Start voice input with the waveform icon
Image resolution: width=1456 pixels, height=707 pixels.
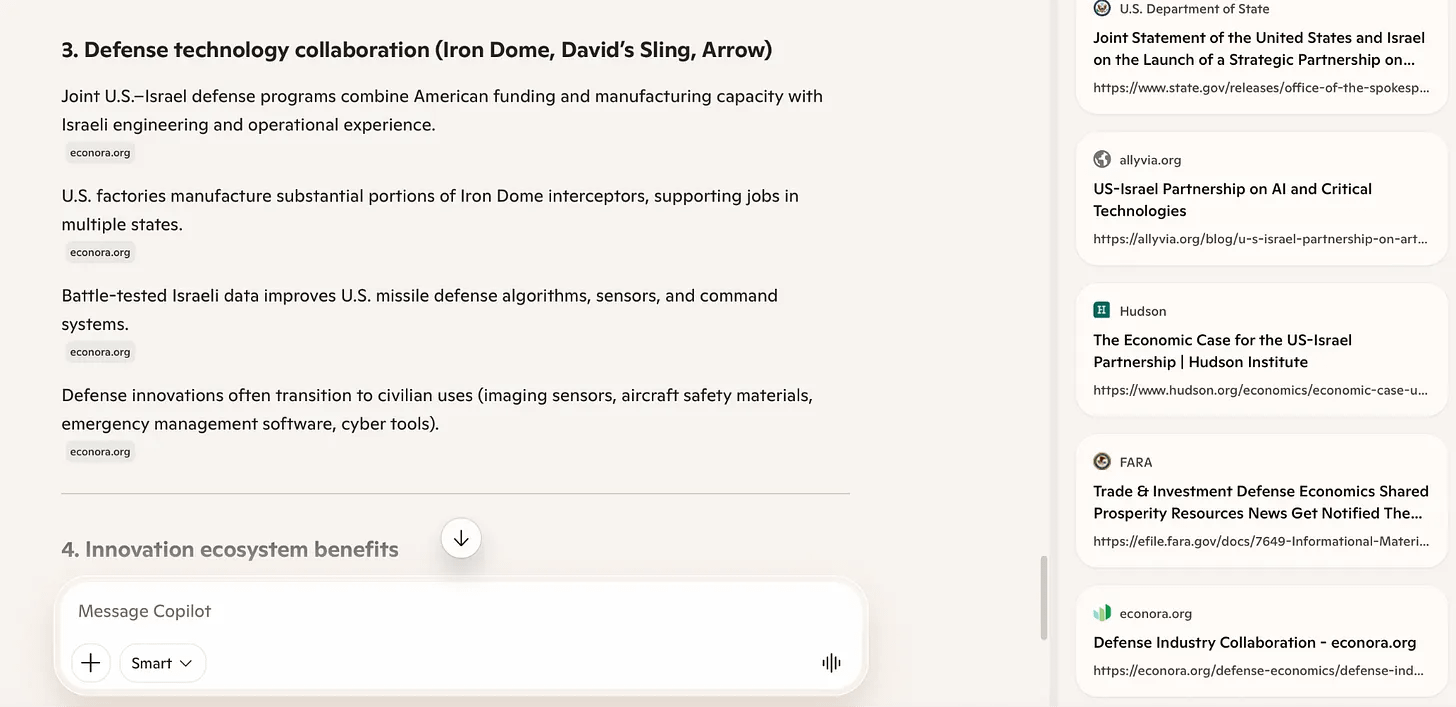pos(831,663)
